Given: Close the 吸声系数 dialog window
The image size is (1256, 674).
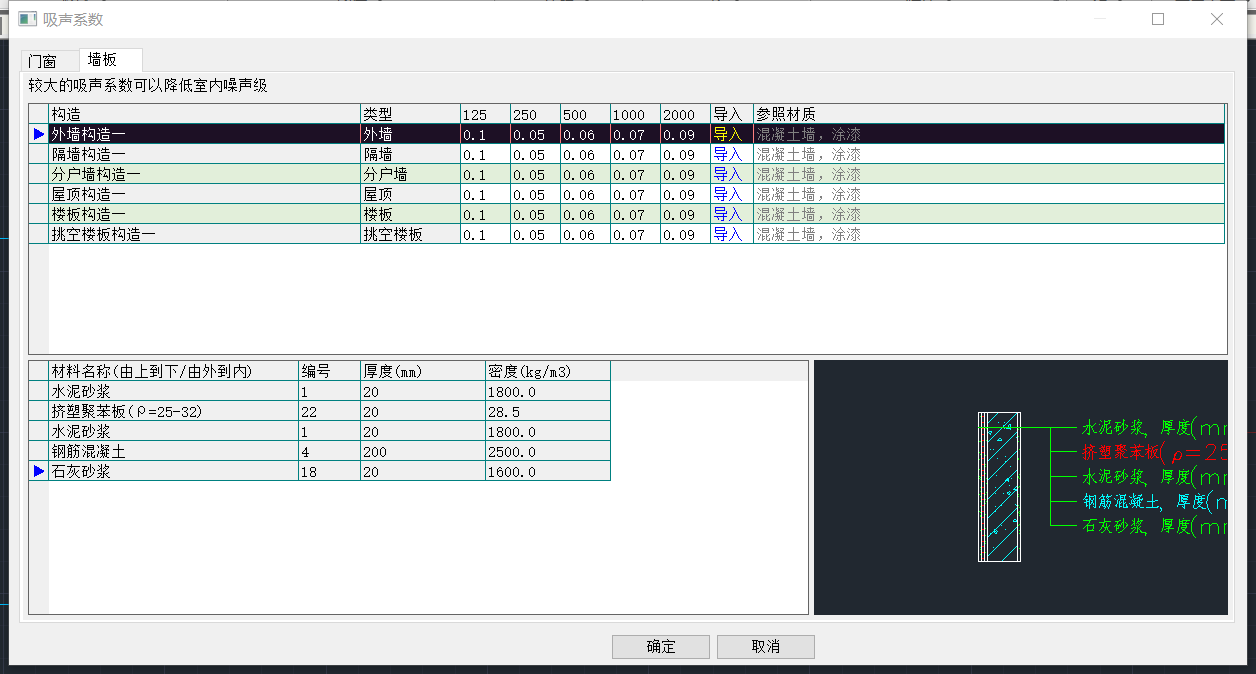Looking at the screenshot, I should tap(1217, 19).
